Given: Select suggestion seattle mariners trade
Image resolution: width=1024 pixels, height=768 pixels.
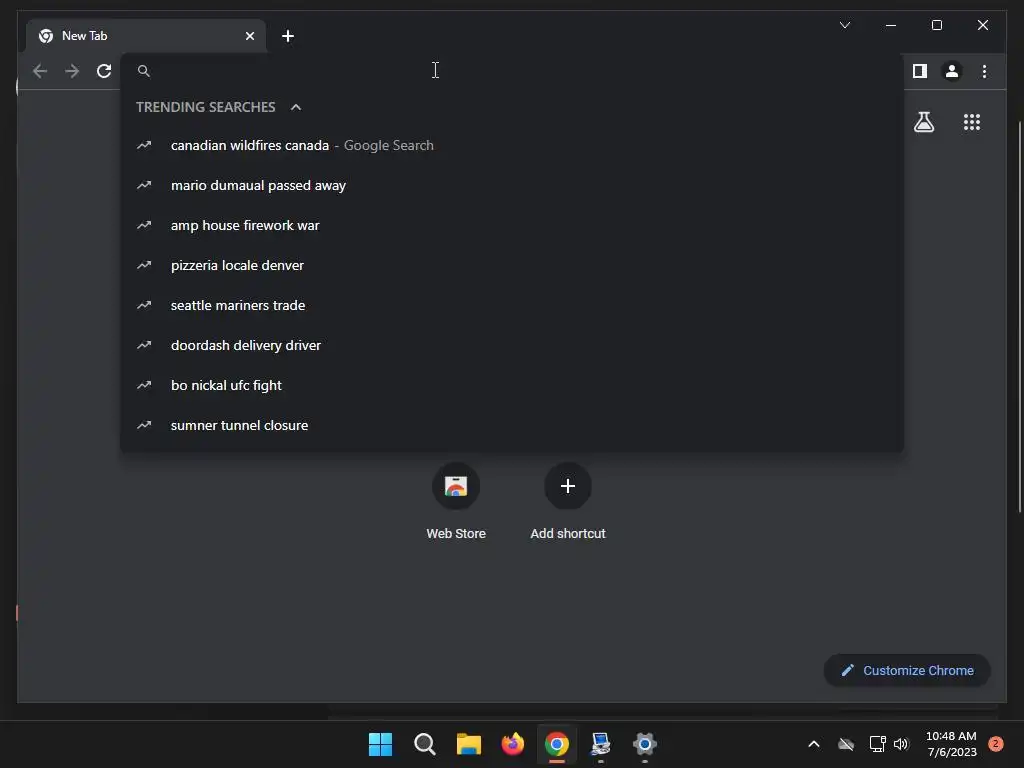Looking at the screenshot, I should [512, 305].
